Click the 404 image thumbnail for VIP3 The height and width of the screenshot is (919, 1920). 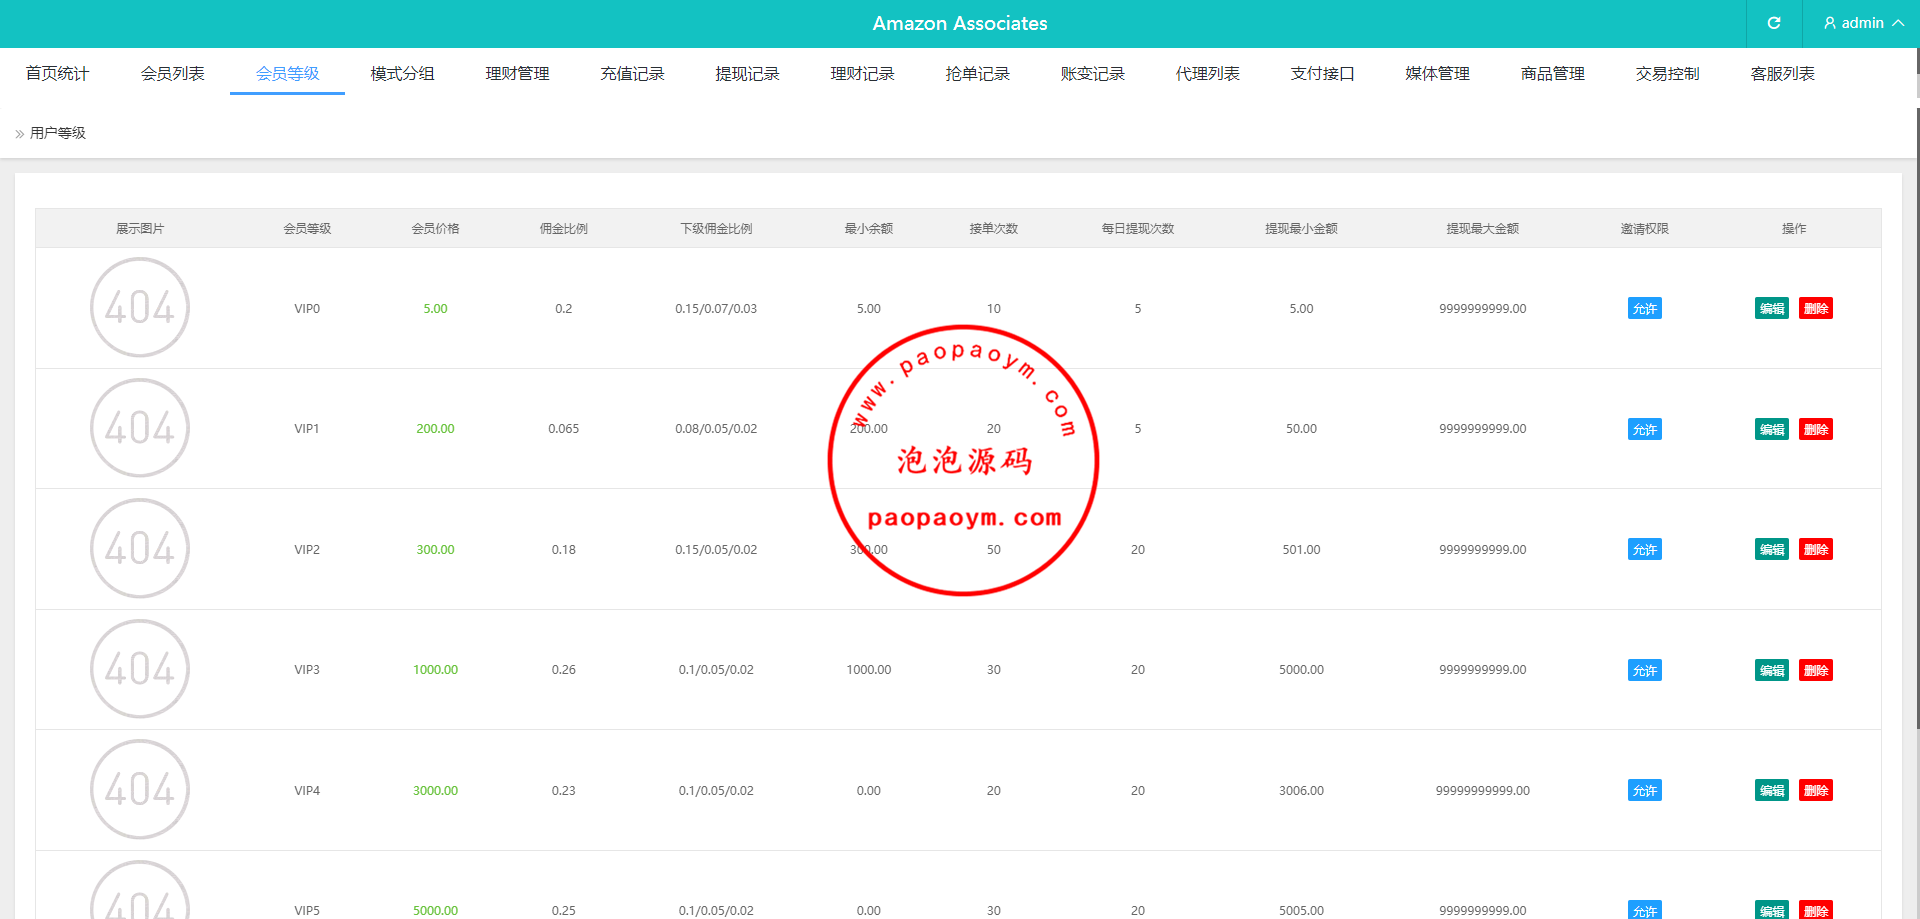coord(140,669)
